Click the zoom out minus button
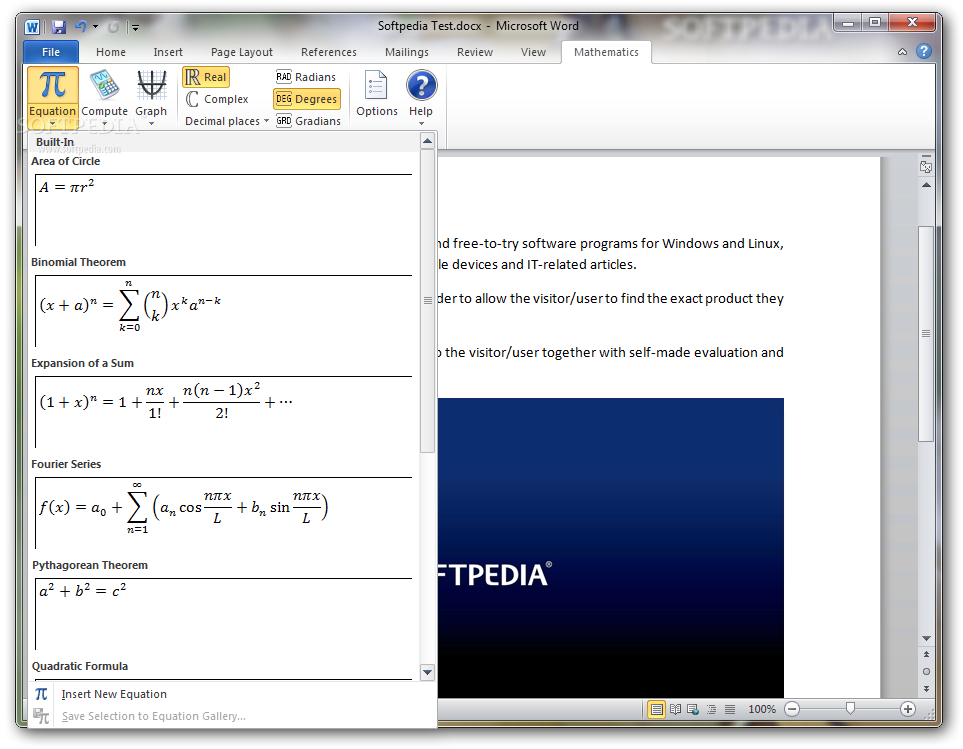 [792, 710]
